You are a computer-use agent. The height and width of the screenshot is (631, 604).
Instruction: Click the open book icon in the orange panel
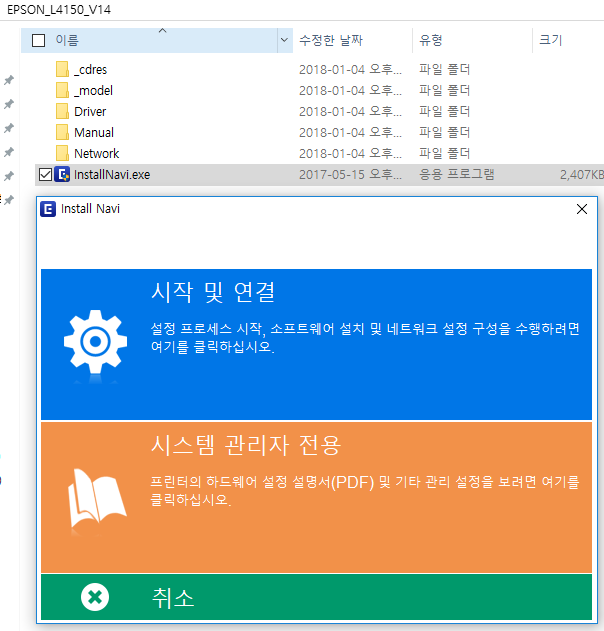[97, 498]
